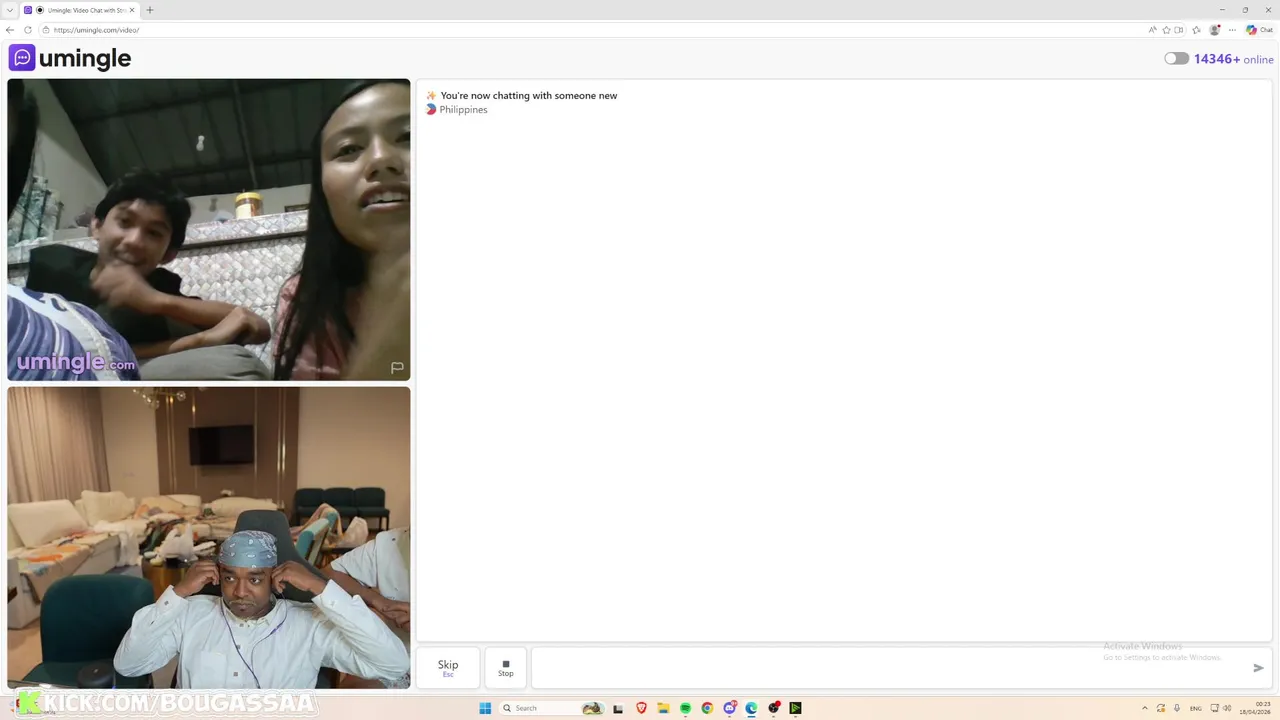Image resolution: width=1280 pixels, height=720 pixels.
Task: Click the microphone tray icon
Action: click(x=1177, y=708)
